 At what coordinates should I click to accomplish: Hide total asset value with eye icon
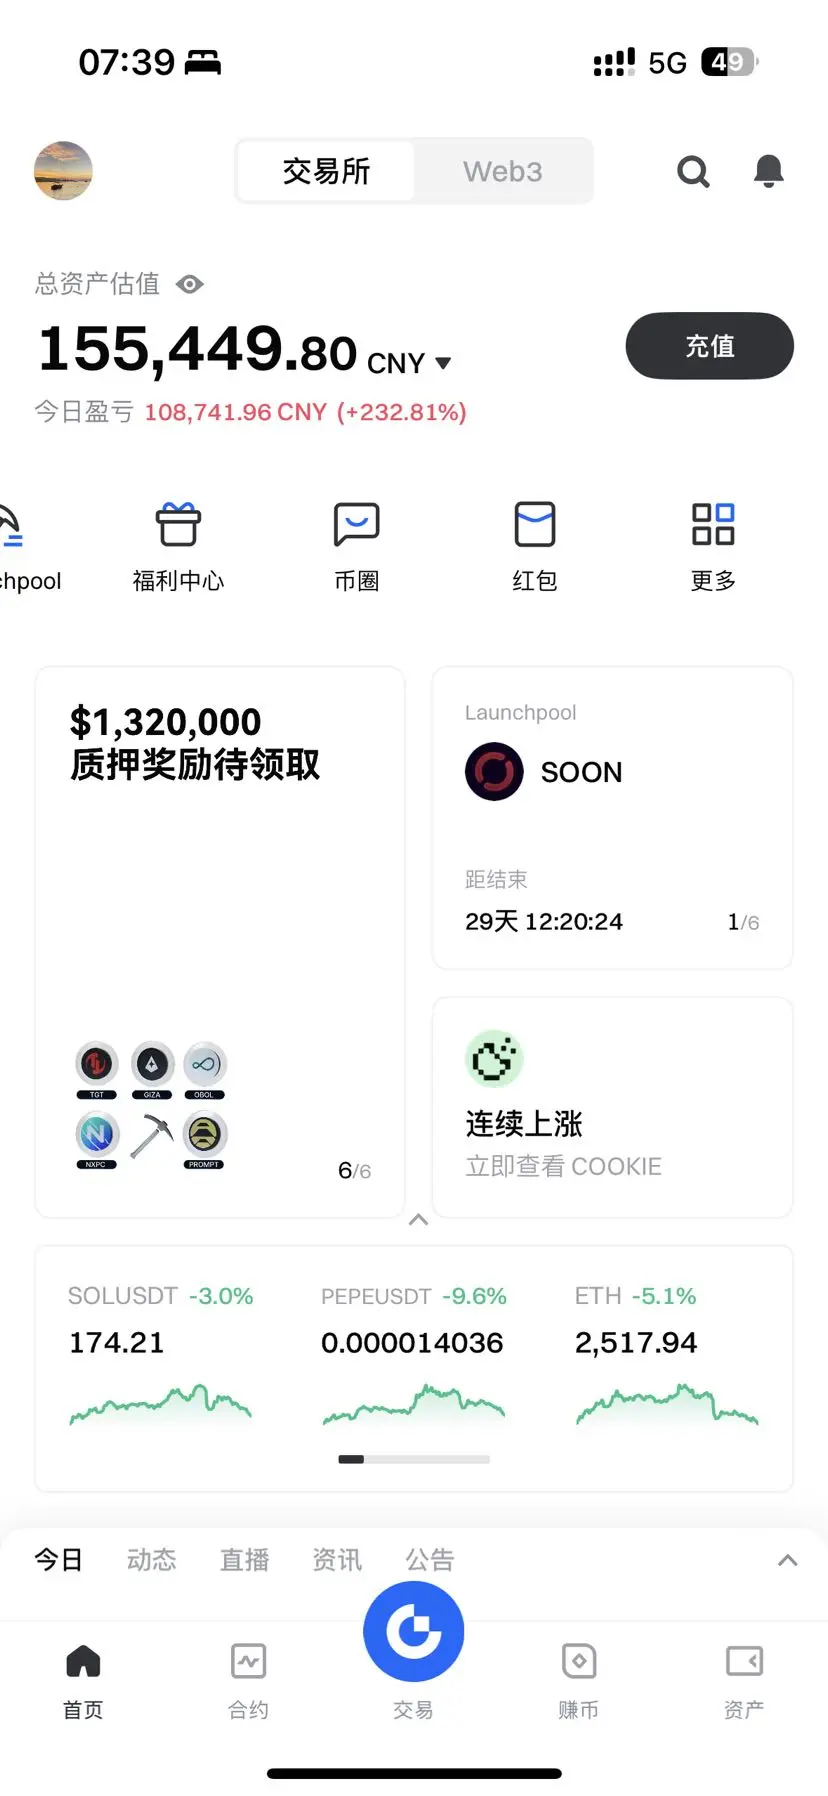click(x=189, y=284)
